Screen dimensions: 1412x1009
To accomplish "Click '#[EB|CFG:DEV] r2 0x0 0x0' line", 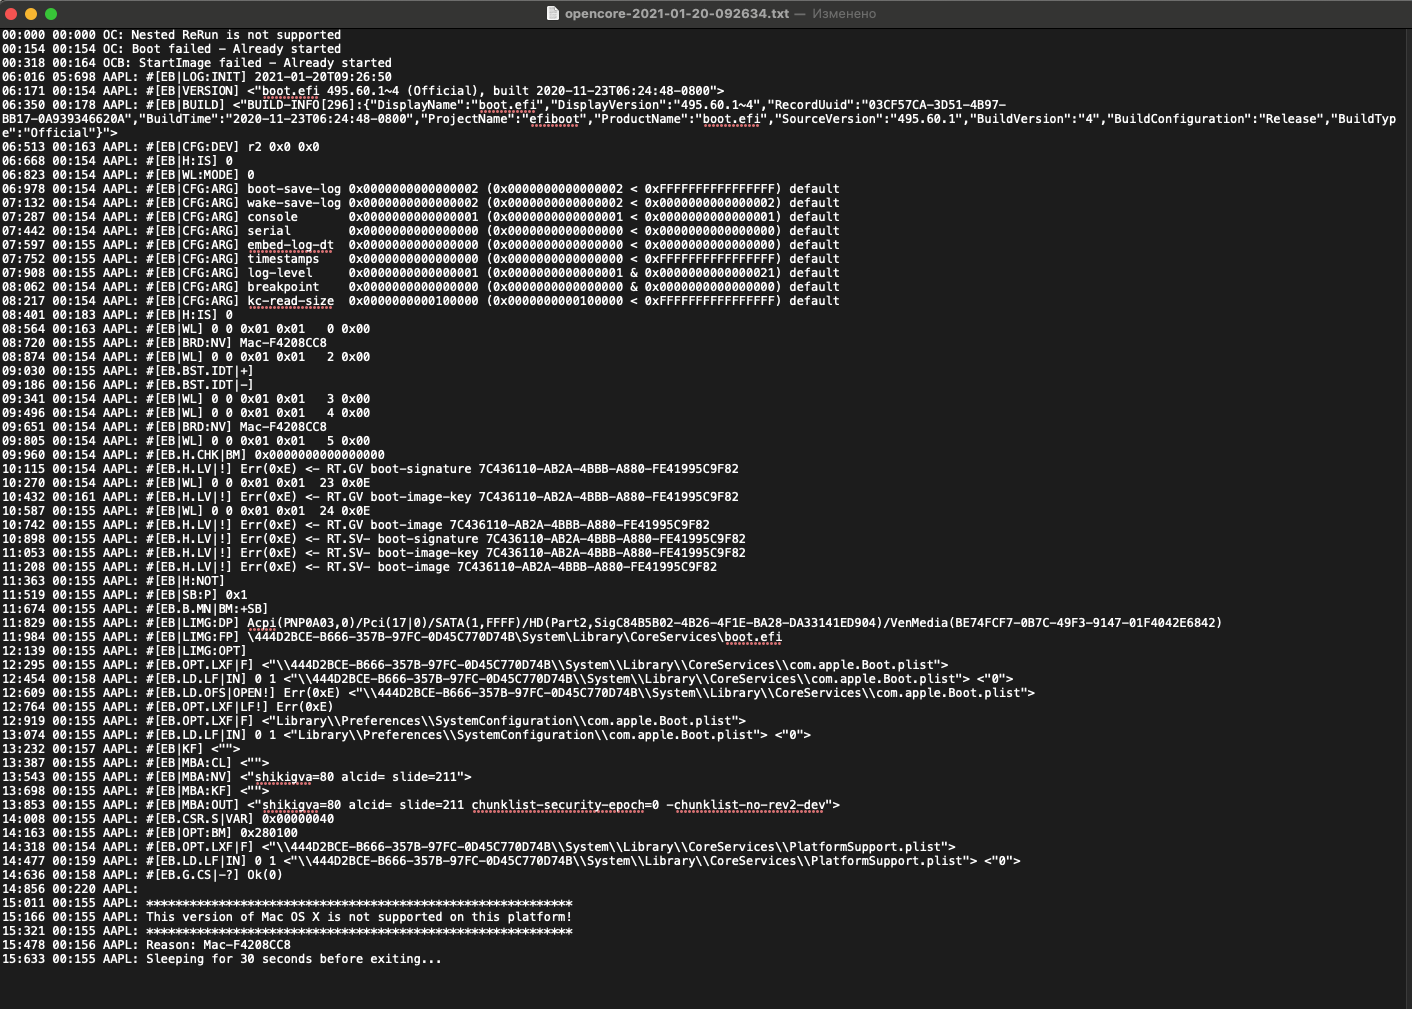I will coord(161,147).
